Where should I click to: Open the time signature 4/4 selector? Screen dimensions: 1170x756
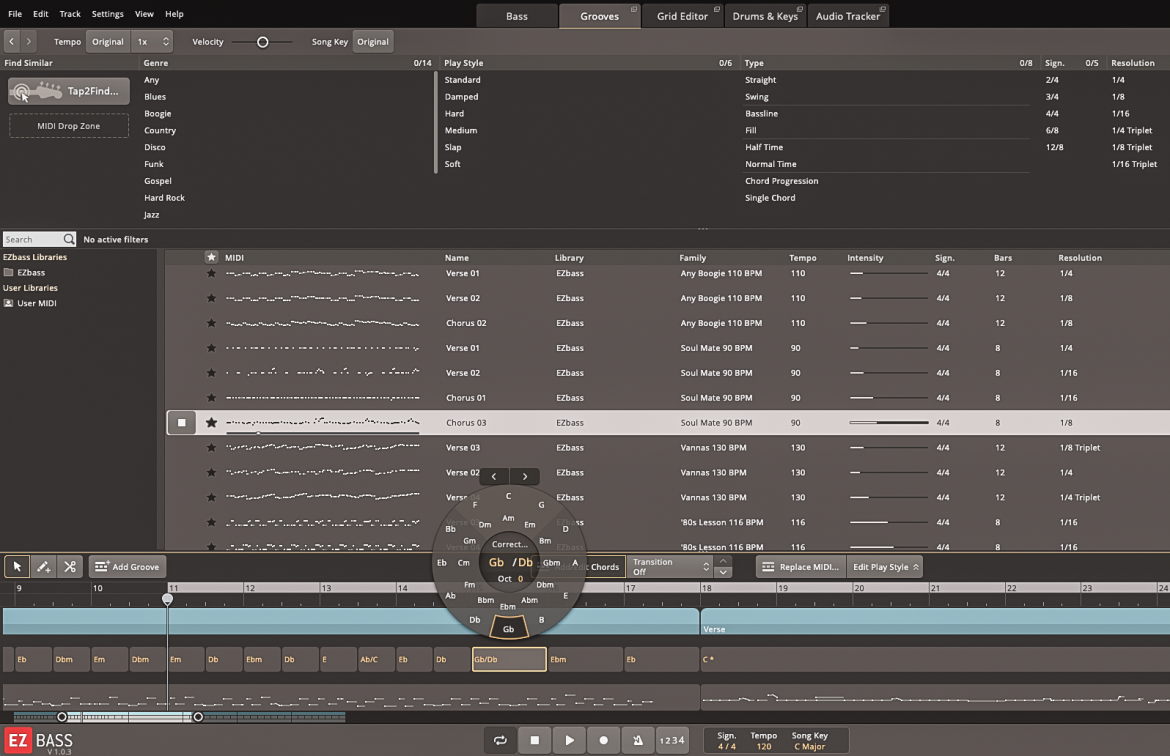point(727,741)
